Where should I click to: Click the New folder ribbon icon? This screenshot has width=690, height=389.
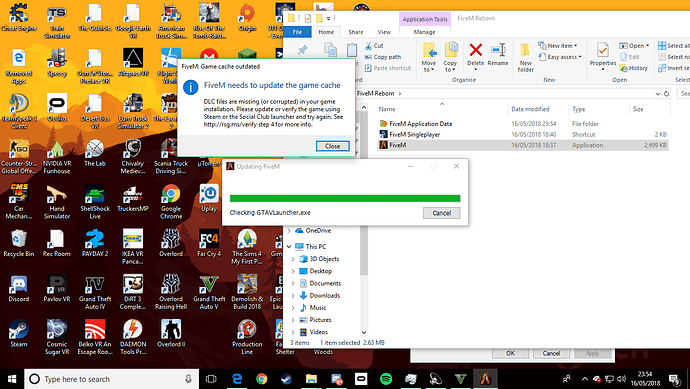click(x=525, y=57)
